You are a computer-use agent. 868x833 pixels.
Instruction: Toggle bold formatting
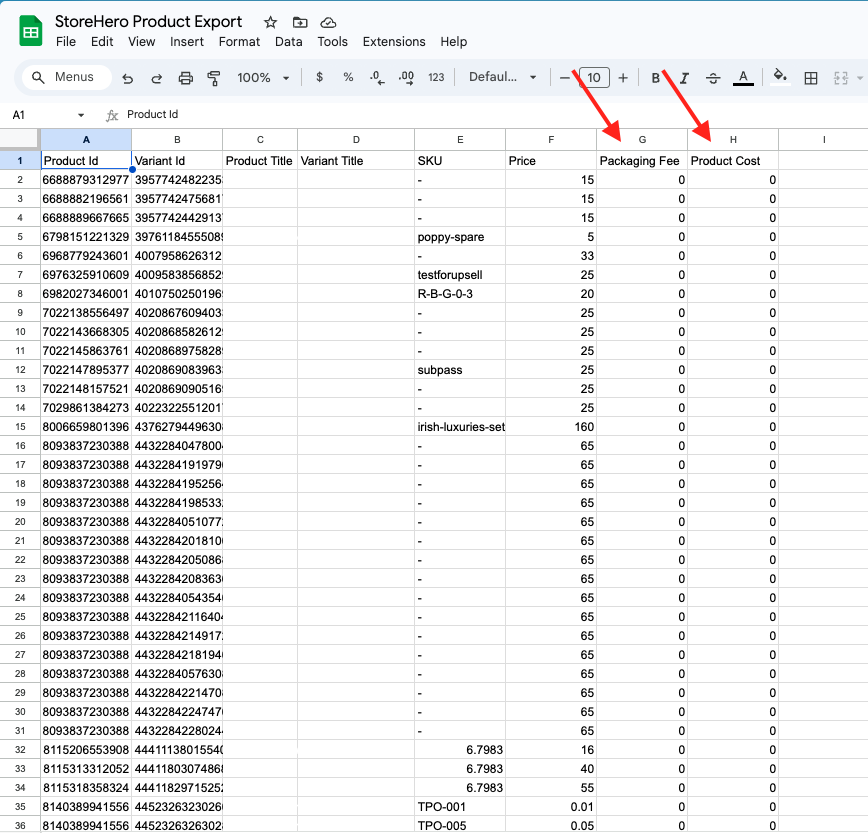[x=656, y=78]
